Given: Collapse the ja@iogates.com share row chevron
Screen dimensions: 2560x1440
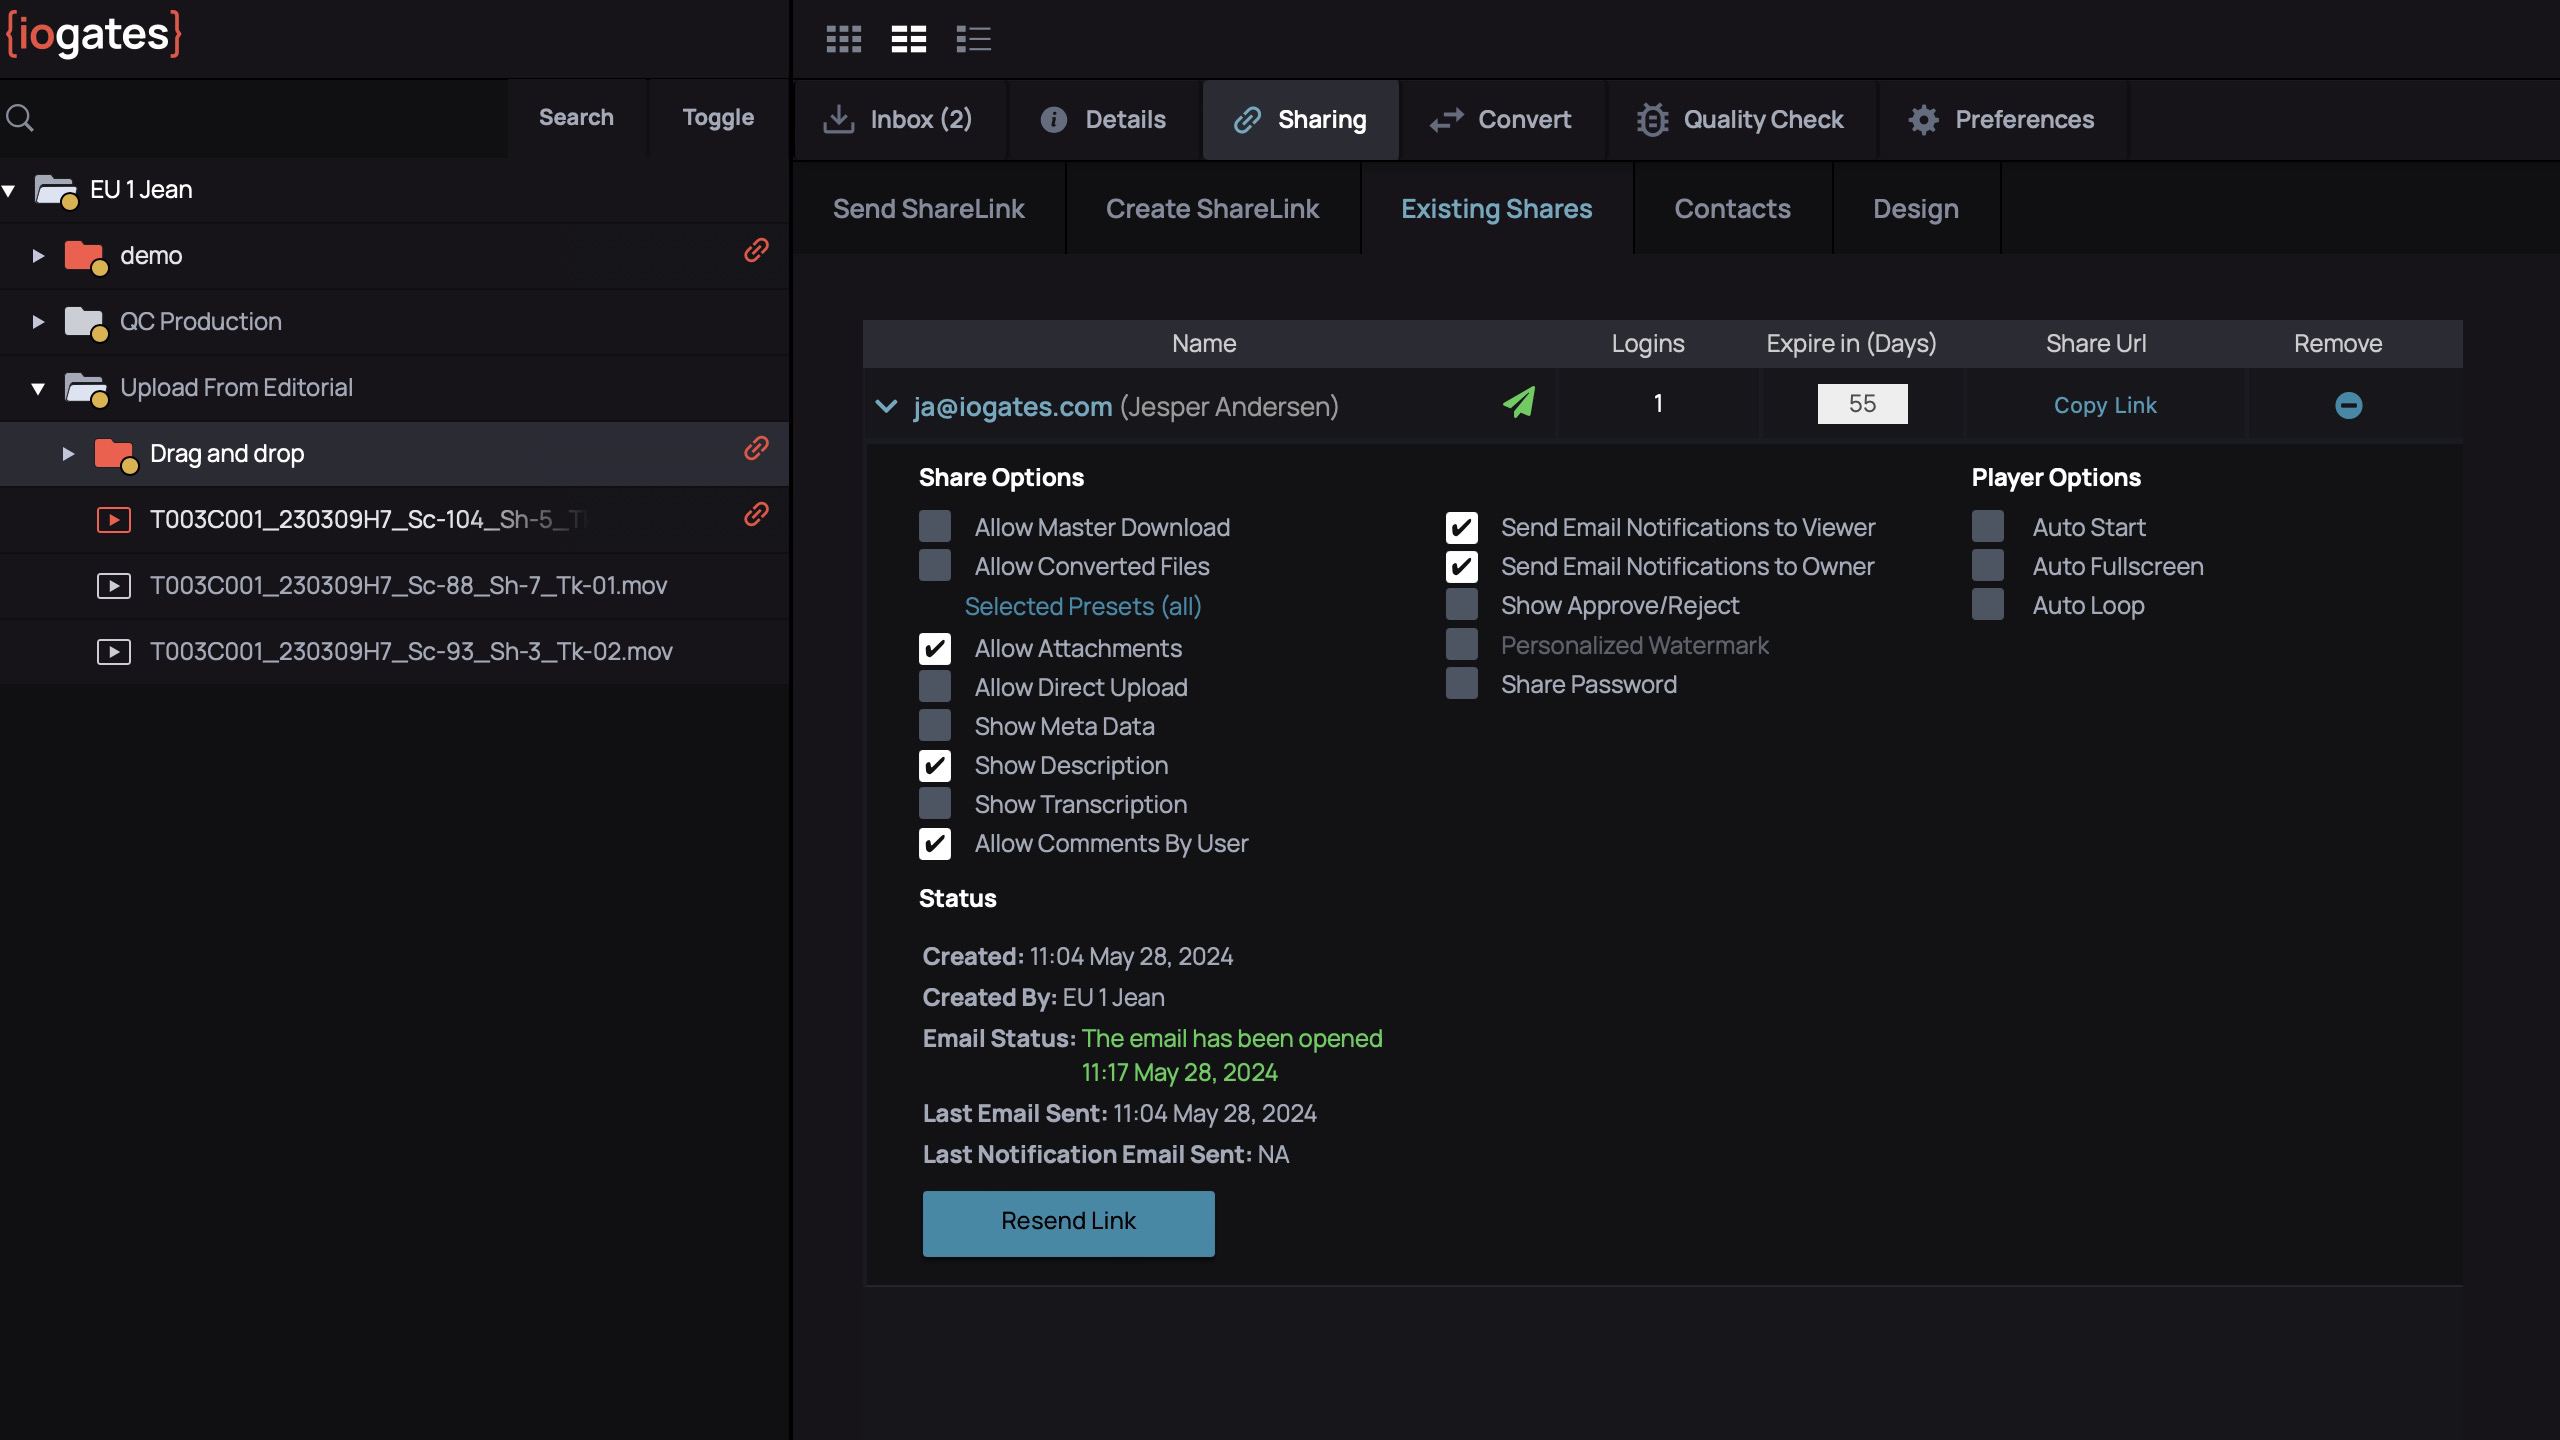Looking at the screenshot, I should 886,406.
